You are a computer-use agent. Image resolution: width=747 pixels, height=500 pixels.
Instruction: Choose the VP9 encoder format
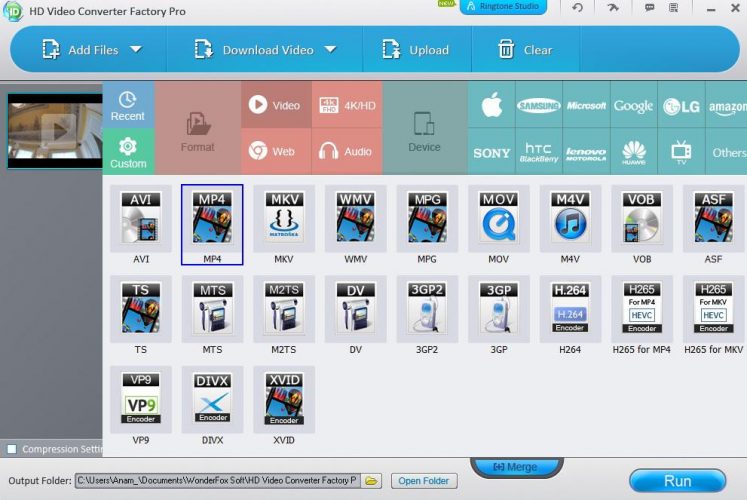click(x=141, y=400)
